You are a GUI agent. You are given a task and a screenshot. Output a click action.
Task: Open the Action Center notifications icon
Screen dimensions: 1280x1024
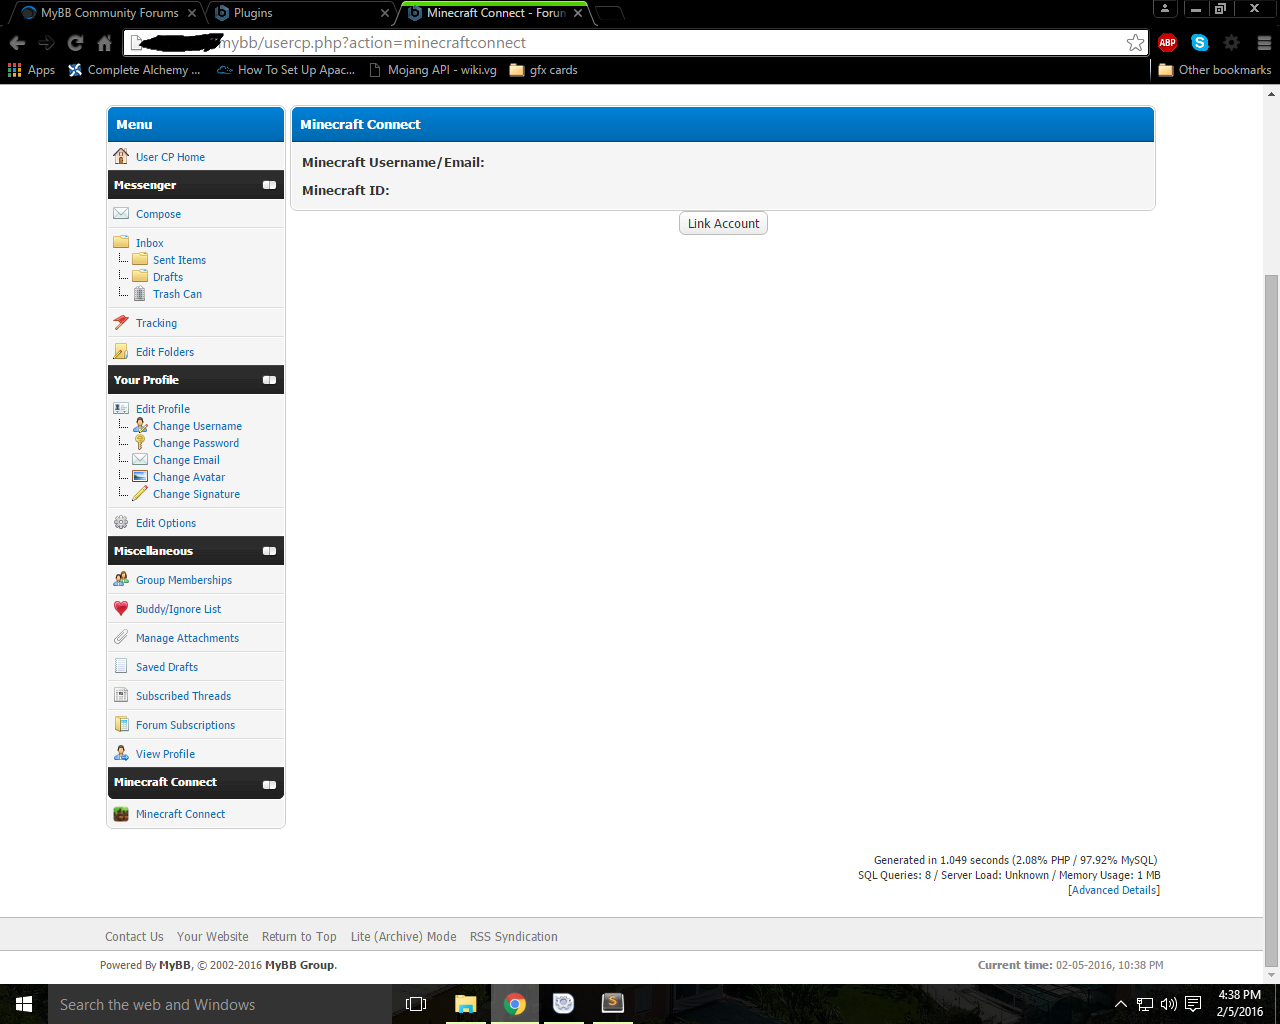click(x=1193, y=1004)
